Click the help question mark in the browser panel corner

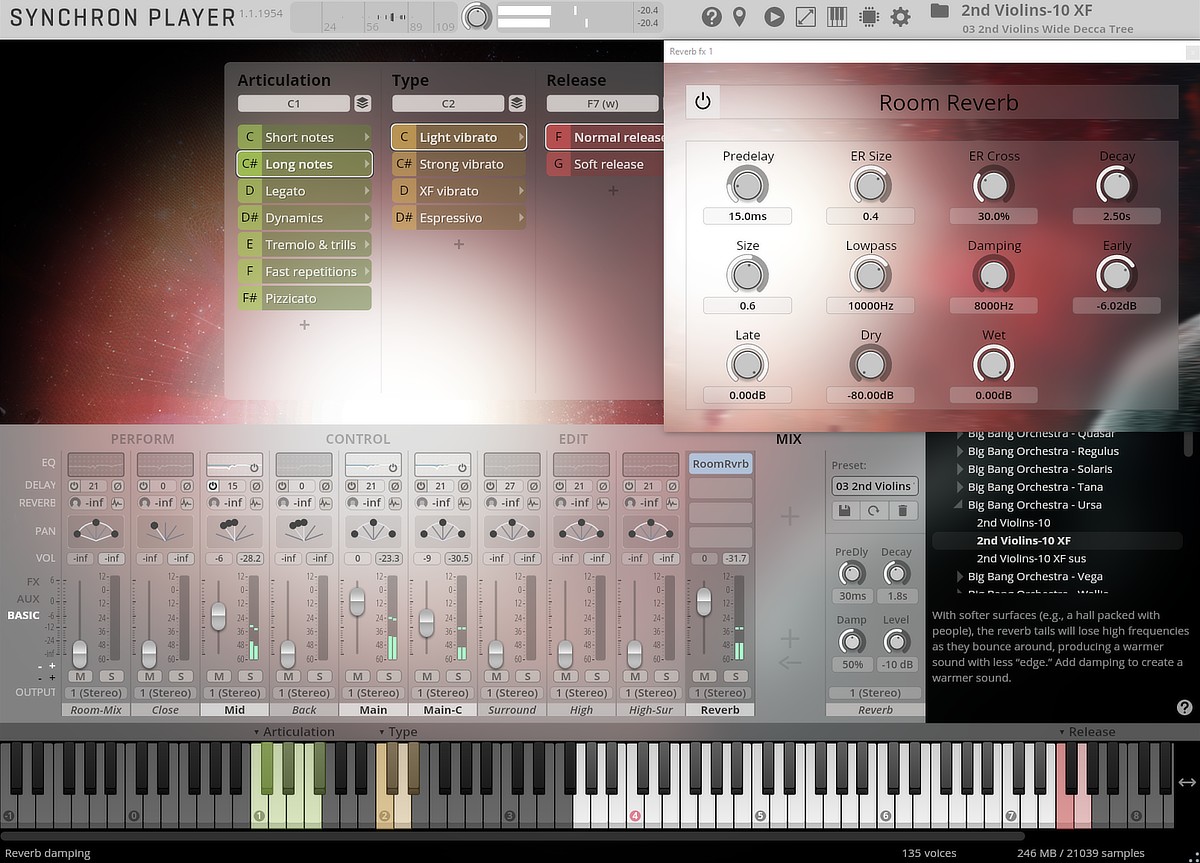[1184, 708]
